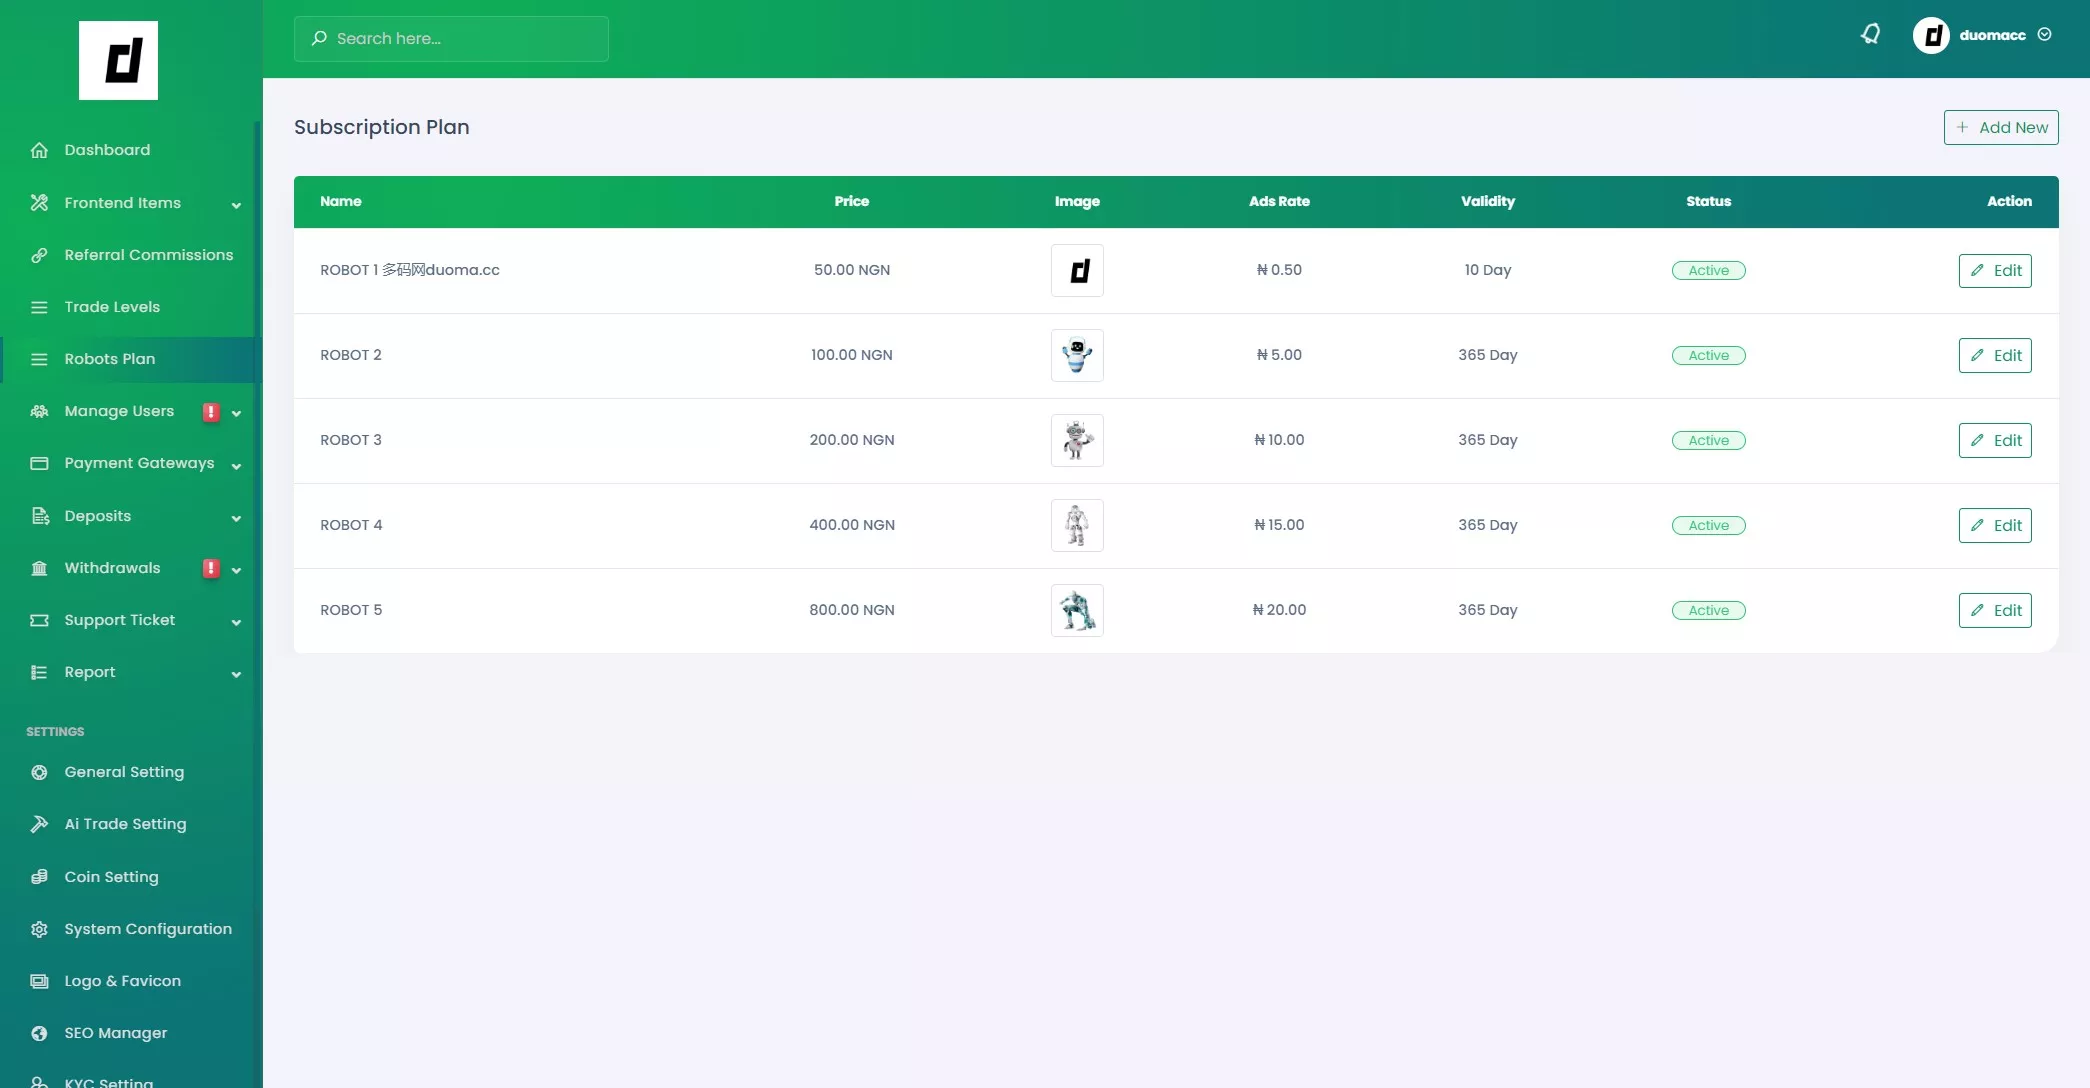Click the Dashboard home icon
The width and height of the screenshot is (2090, 1088).
(39, 150)
